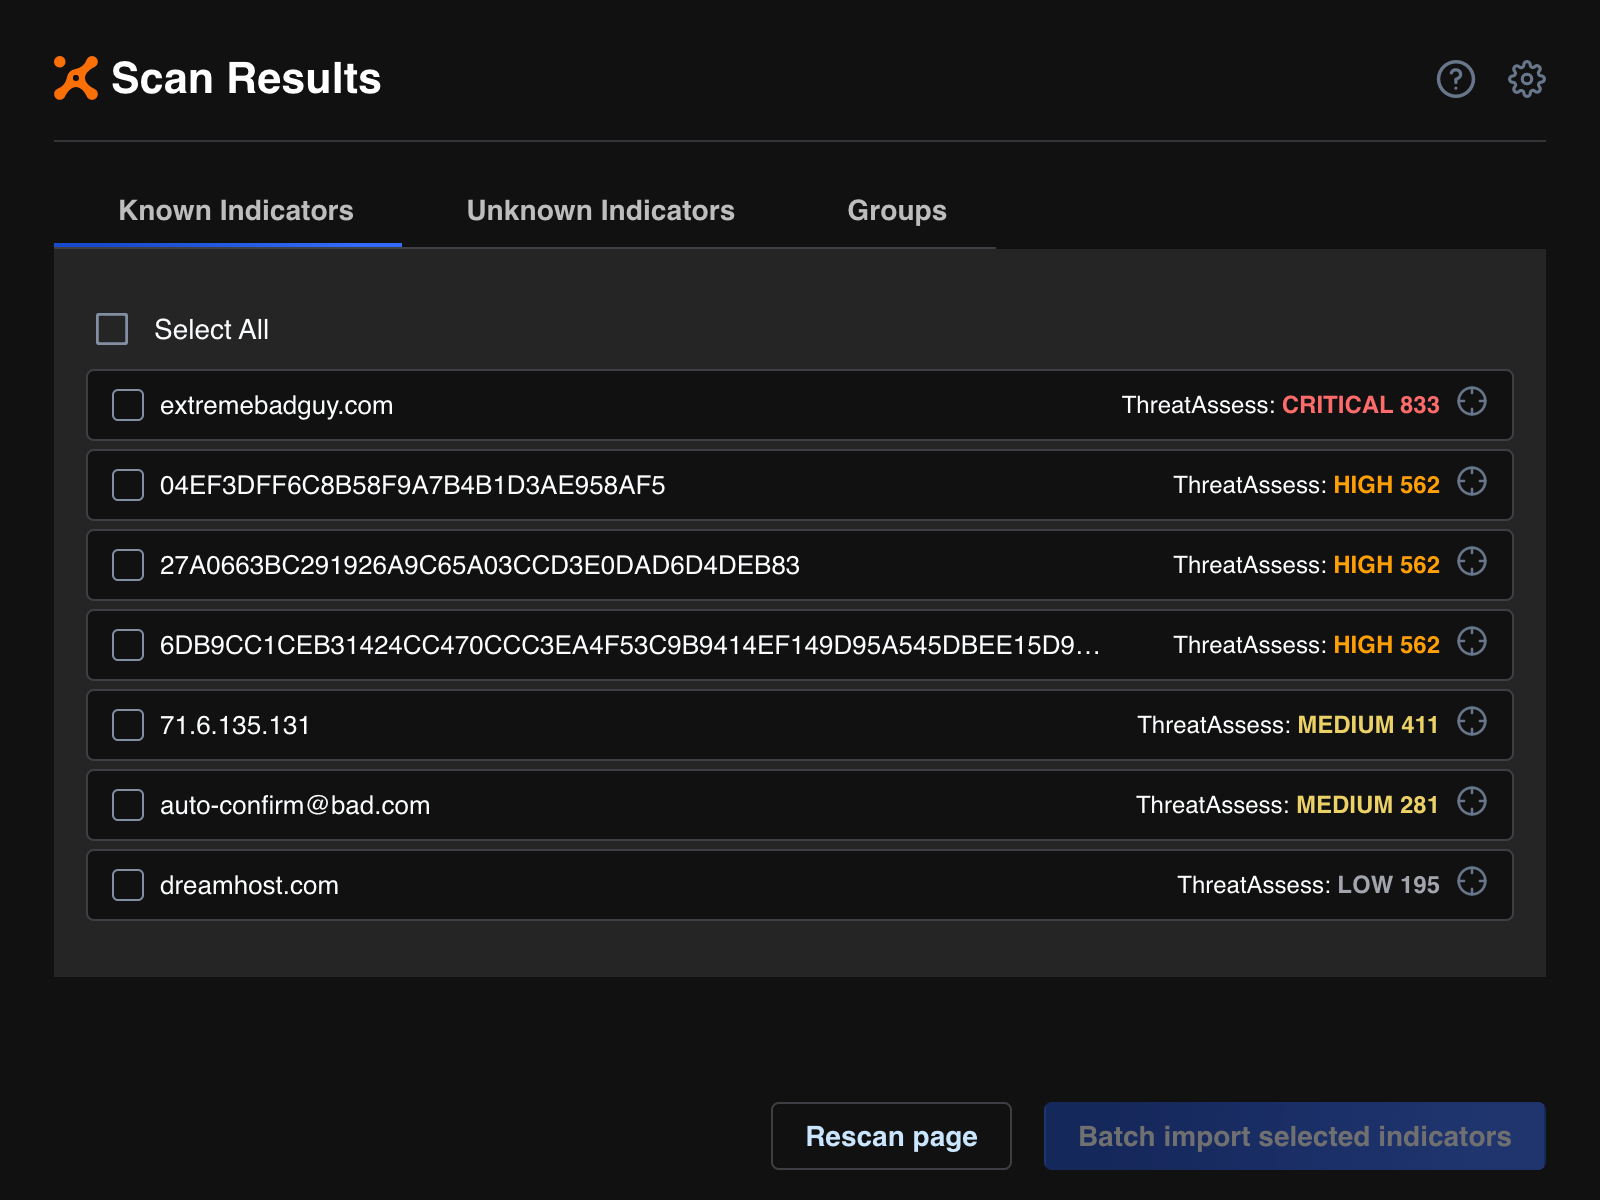Click the 04EF3DFF6C8B58F9A7B4B1D3AE958AF5 hash text
This screenshot has width=1600, height=1200.
pos(412,485)
